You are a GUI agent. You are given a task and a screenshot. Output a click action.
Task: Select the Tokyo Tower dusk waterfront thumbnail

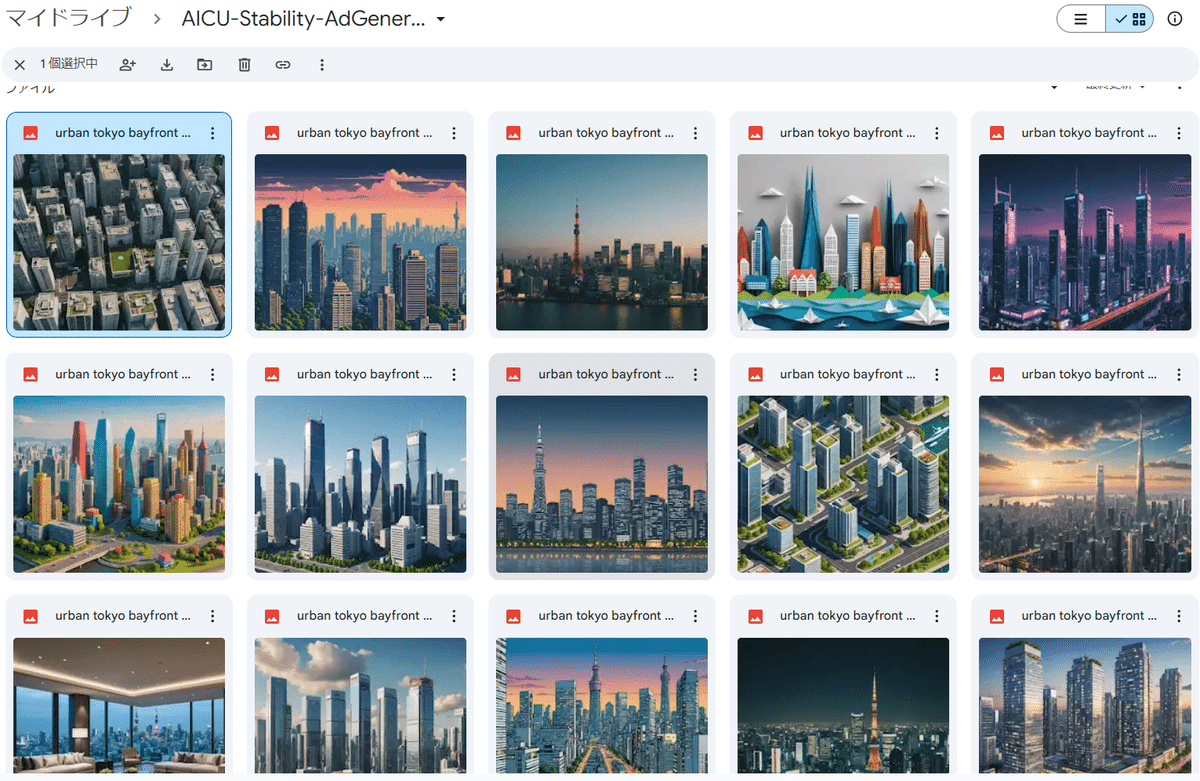click(602, 242)
